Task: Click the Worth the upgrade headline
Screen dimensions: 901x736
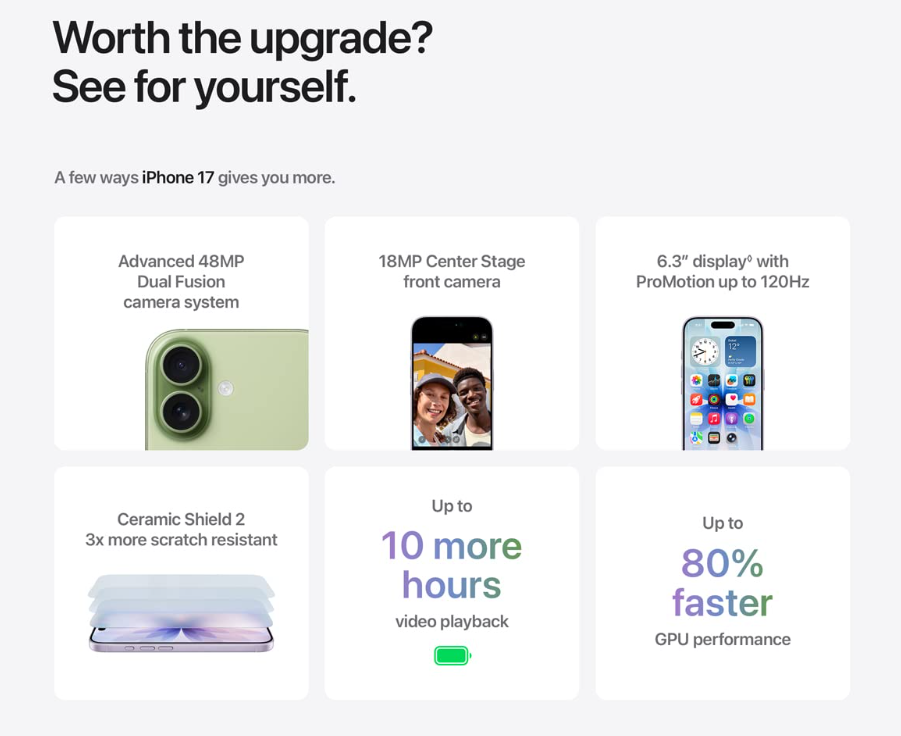Action: click(x=243, y=38)
